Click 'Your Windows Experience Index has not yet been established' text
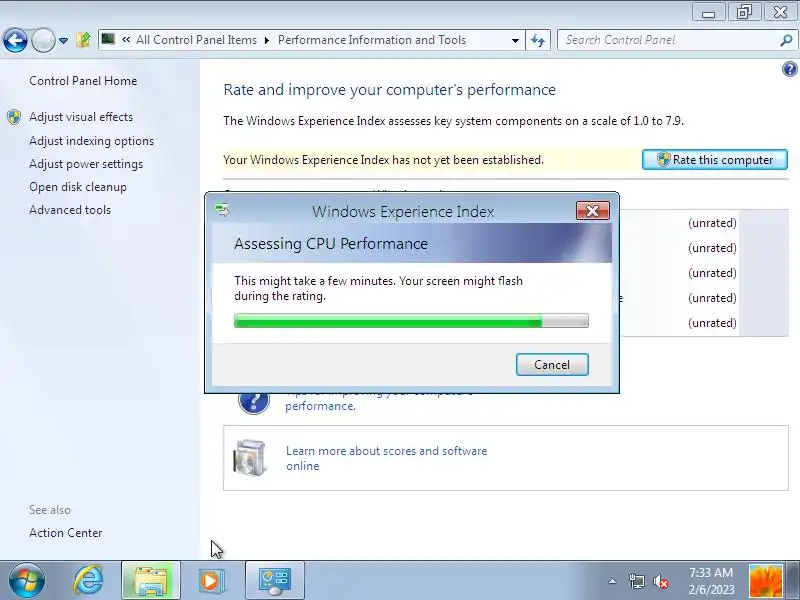 383,160
